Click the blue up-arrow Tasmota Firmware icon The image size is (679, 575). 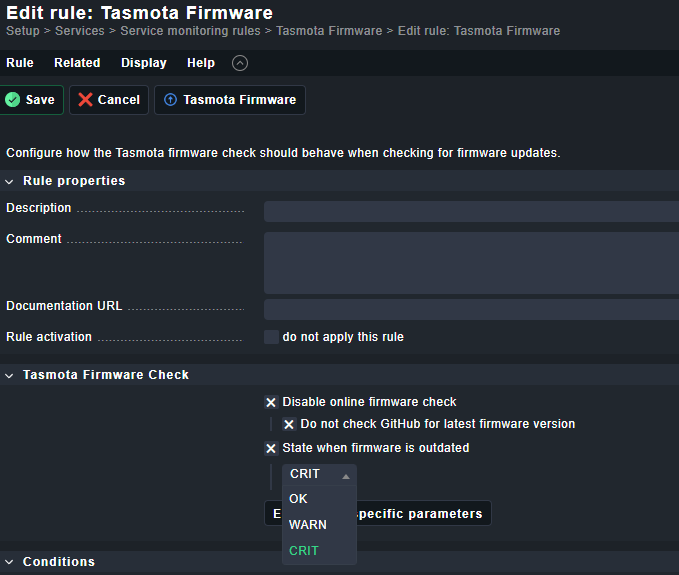tap(170, 100)
